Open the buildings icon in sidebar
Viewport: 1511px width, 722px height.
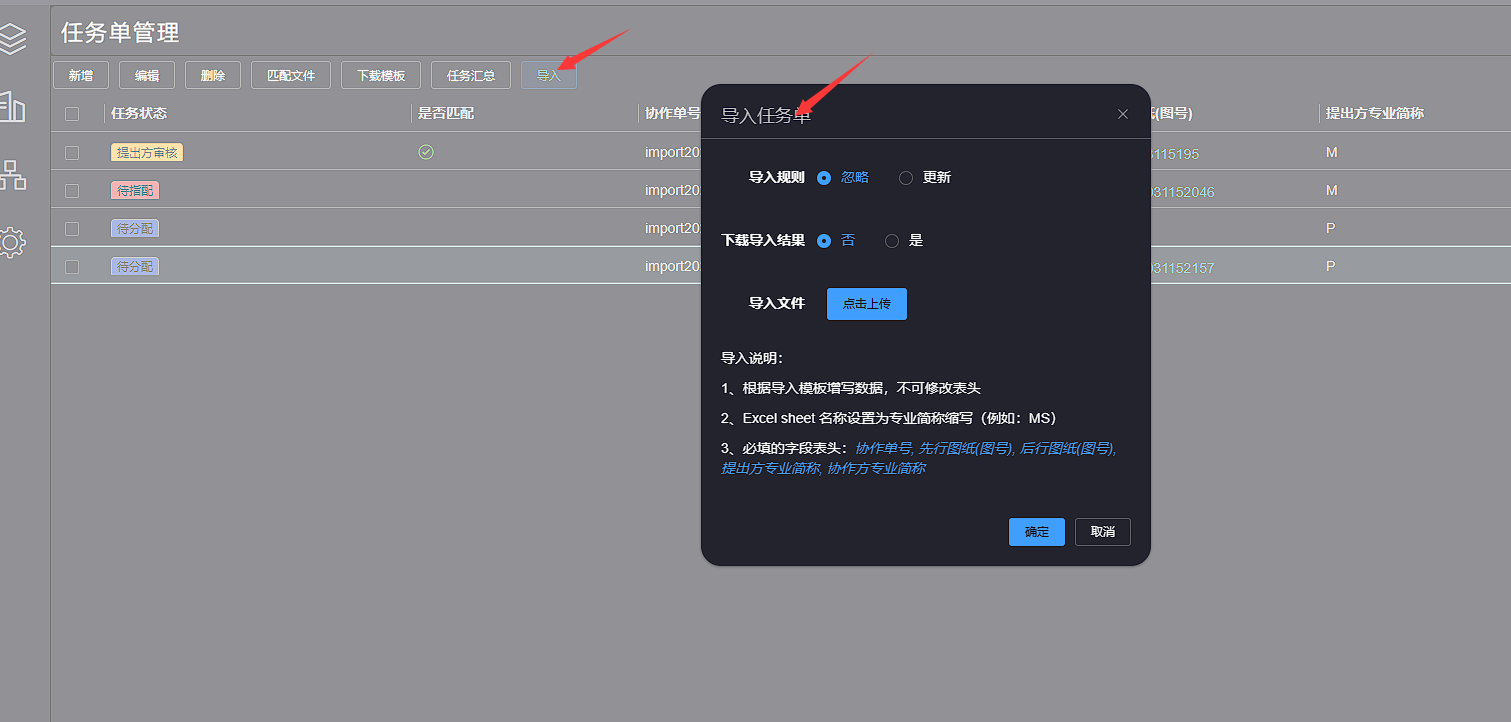12,107
